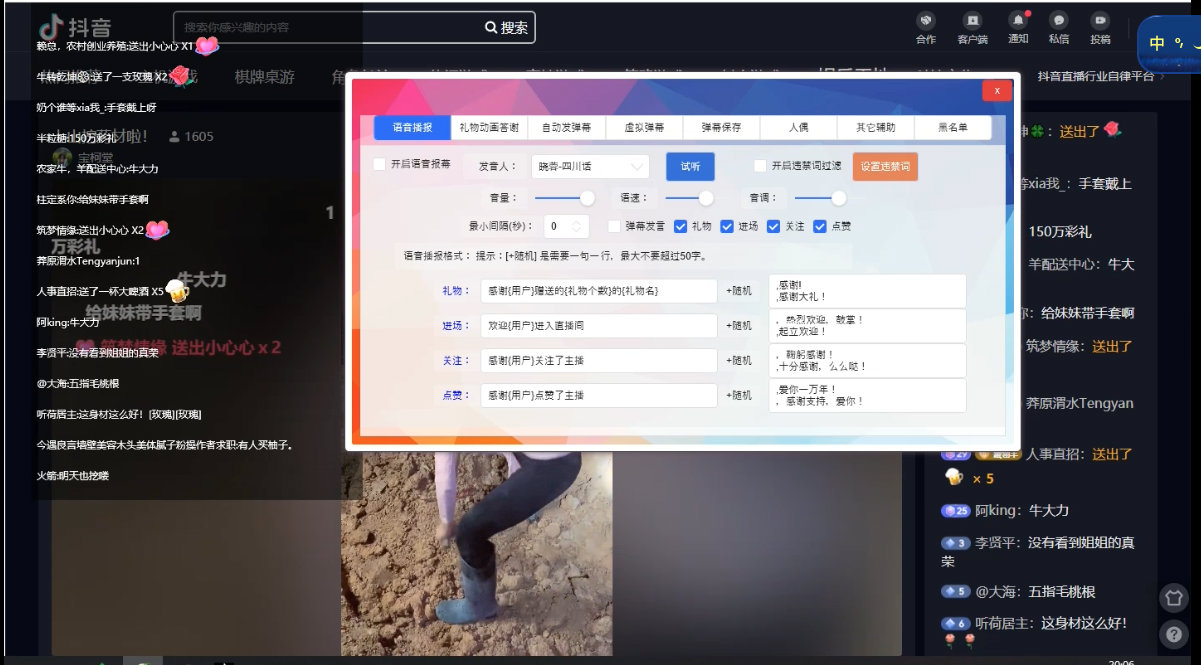Switch to the 礼物动画答谢 tab
This screenshot has width=1201, height=665.
(489, 128)
